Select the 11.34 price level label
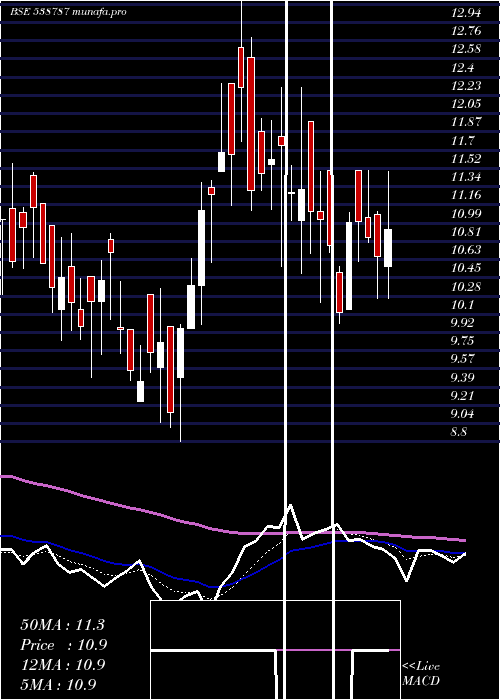This screenshot has height=700, width=500. 466,178
